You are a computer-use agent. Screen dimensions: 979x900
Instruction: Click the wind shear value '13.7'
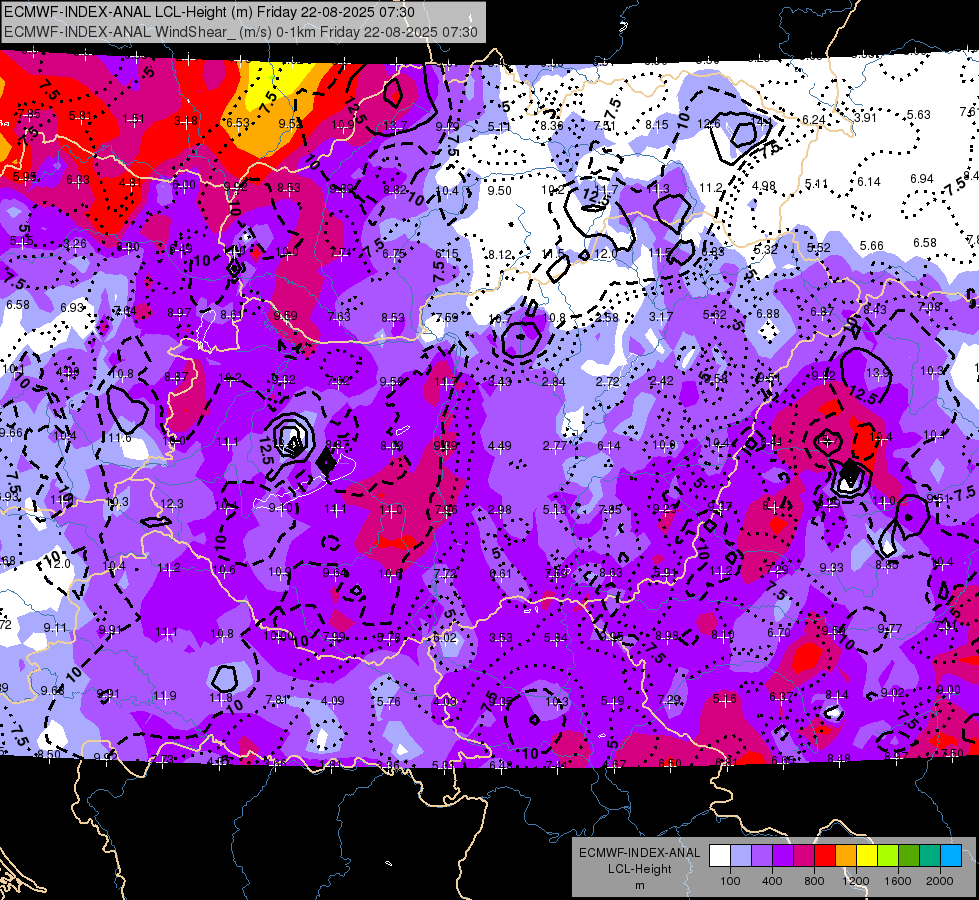click(x=395, y=126)
